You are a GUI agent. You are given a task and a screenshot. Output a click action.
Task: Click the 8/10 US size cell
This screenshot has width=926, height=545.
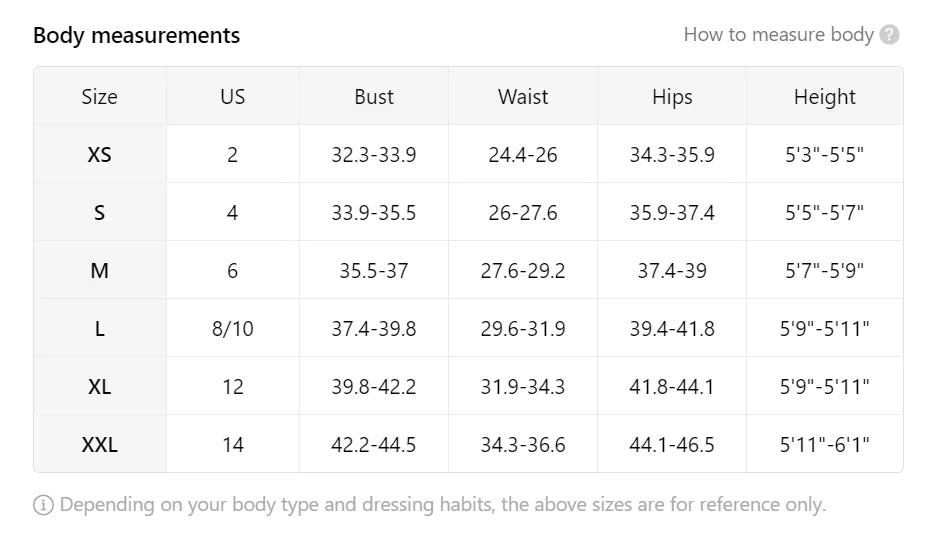tap(232, 329)
